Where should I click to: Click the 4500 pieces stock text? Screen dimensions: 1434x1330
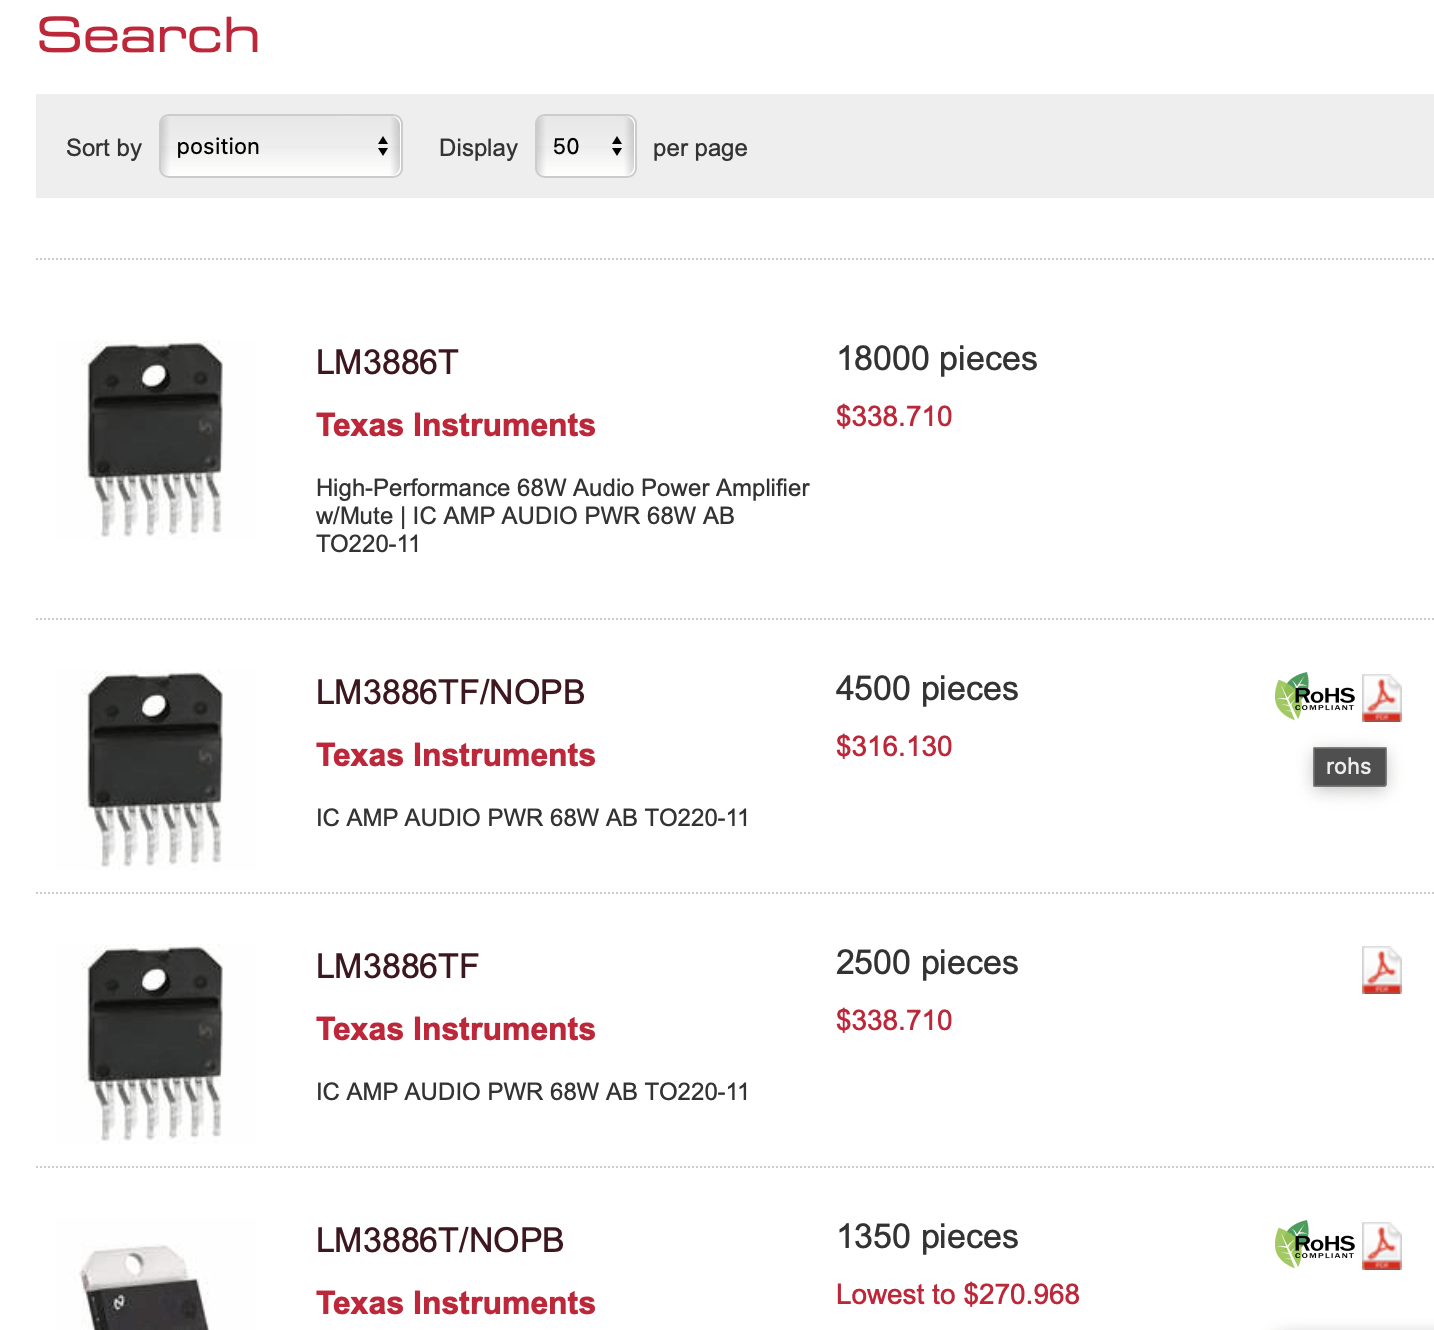[x=927, y=688]
